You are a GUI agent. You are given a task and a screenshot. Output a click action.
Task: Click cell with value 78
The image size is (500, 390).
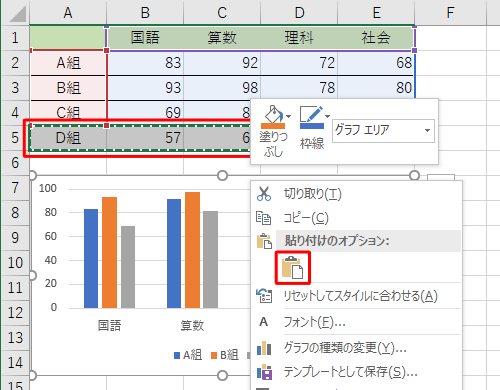pos(299,88)
